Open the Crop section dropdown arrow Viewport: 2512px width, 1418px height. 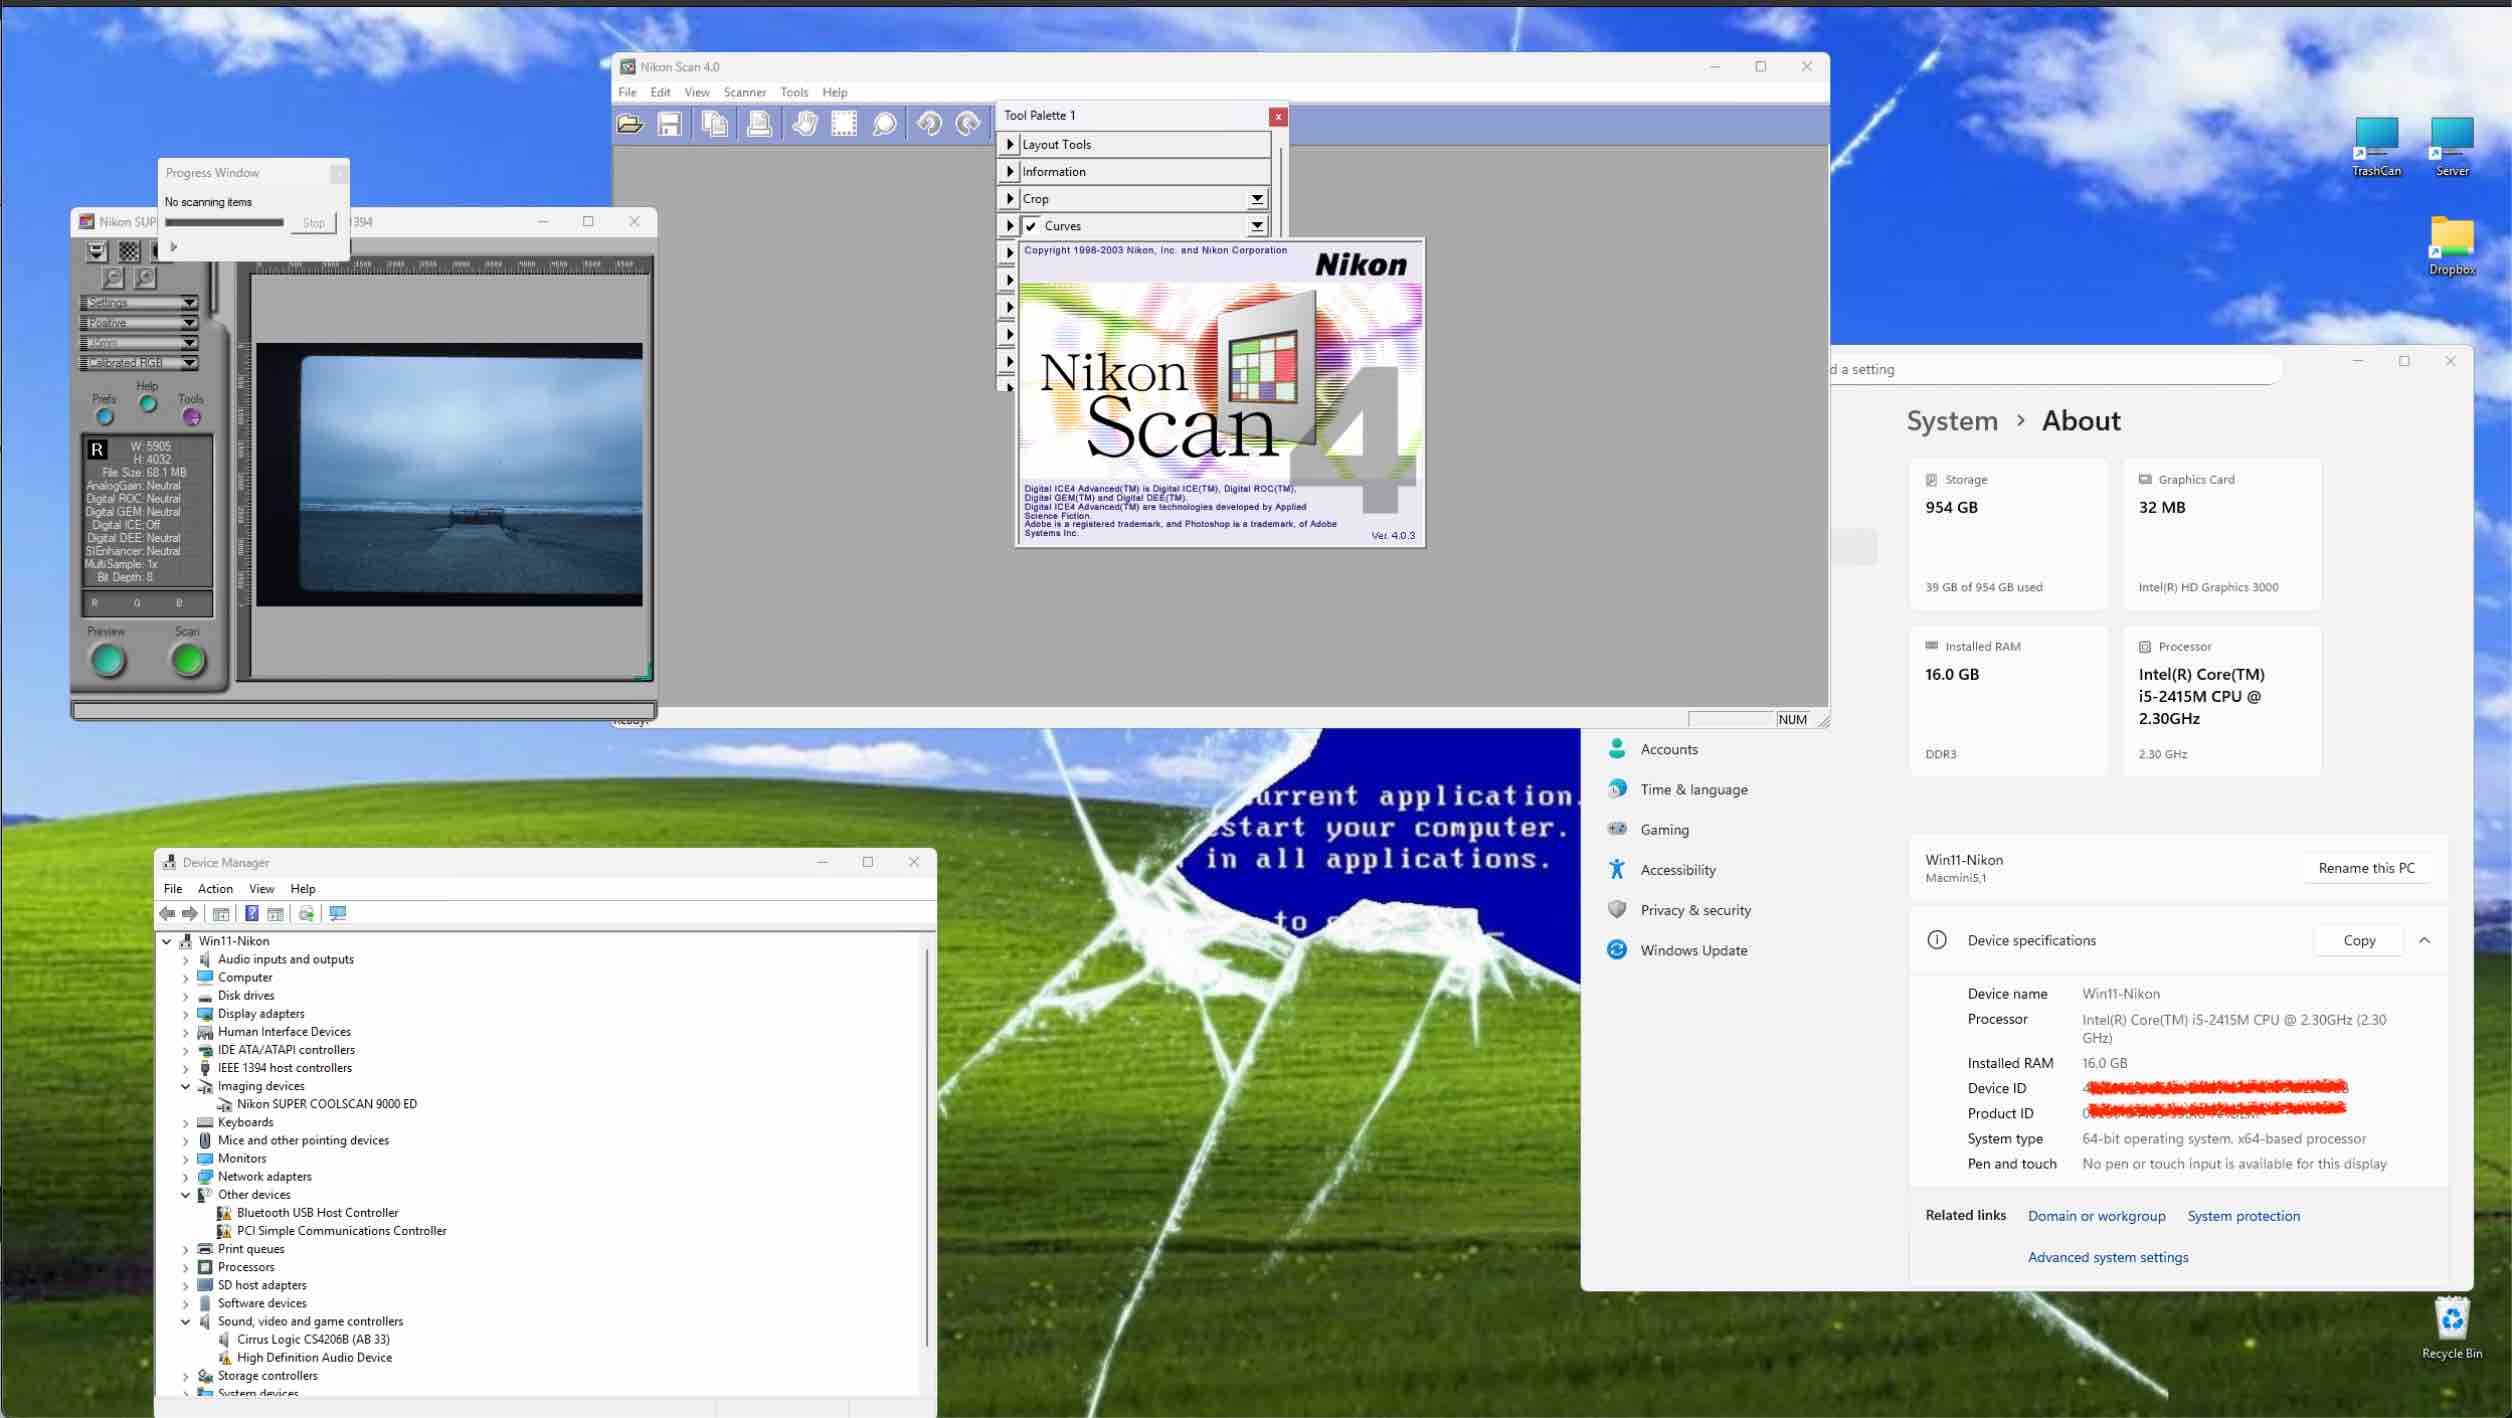[1257, 199]
